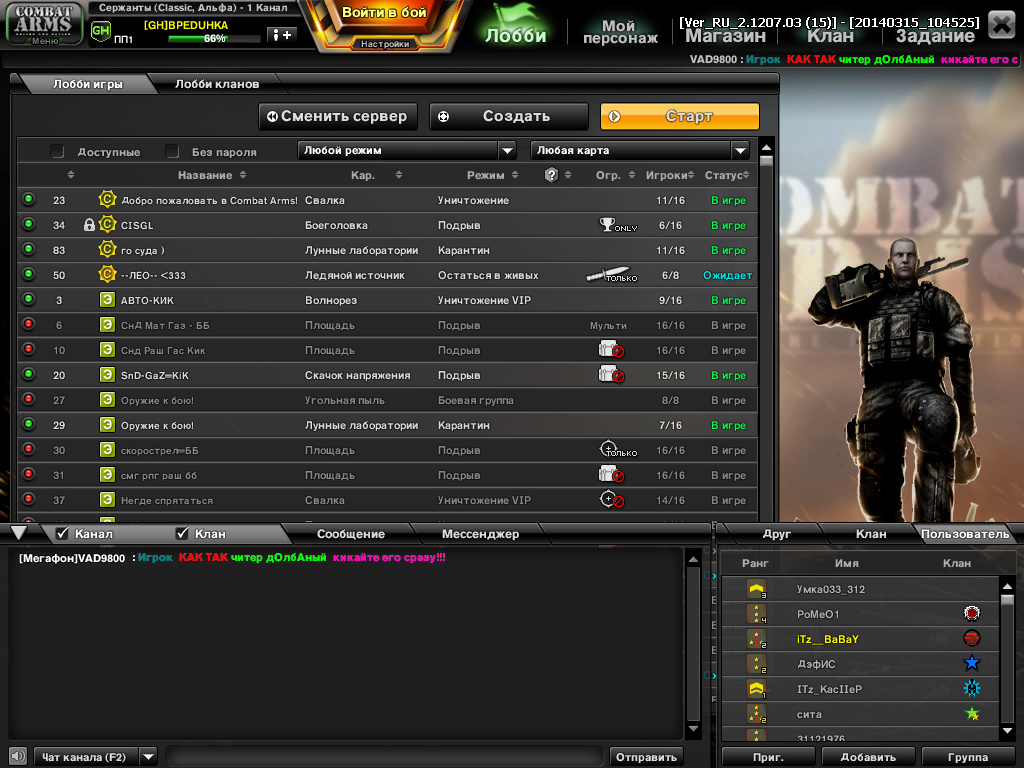This screenshot has height=768, width=1024.
Task: Click the cyan clan emblem of ITz_KacIIeP
Action: (972, 688)
